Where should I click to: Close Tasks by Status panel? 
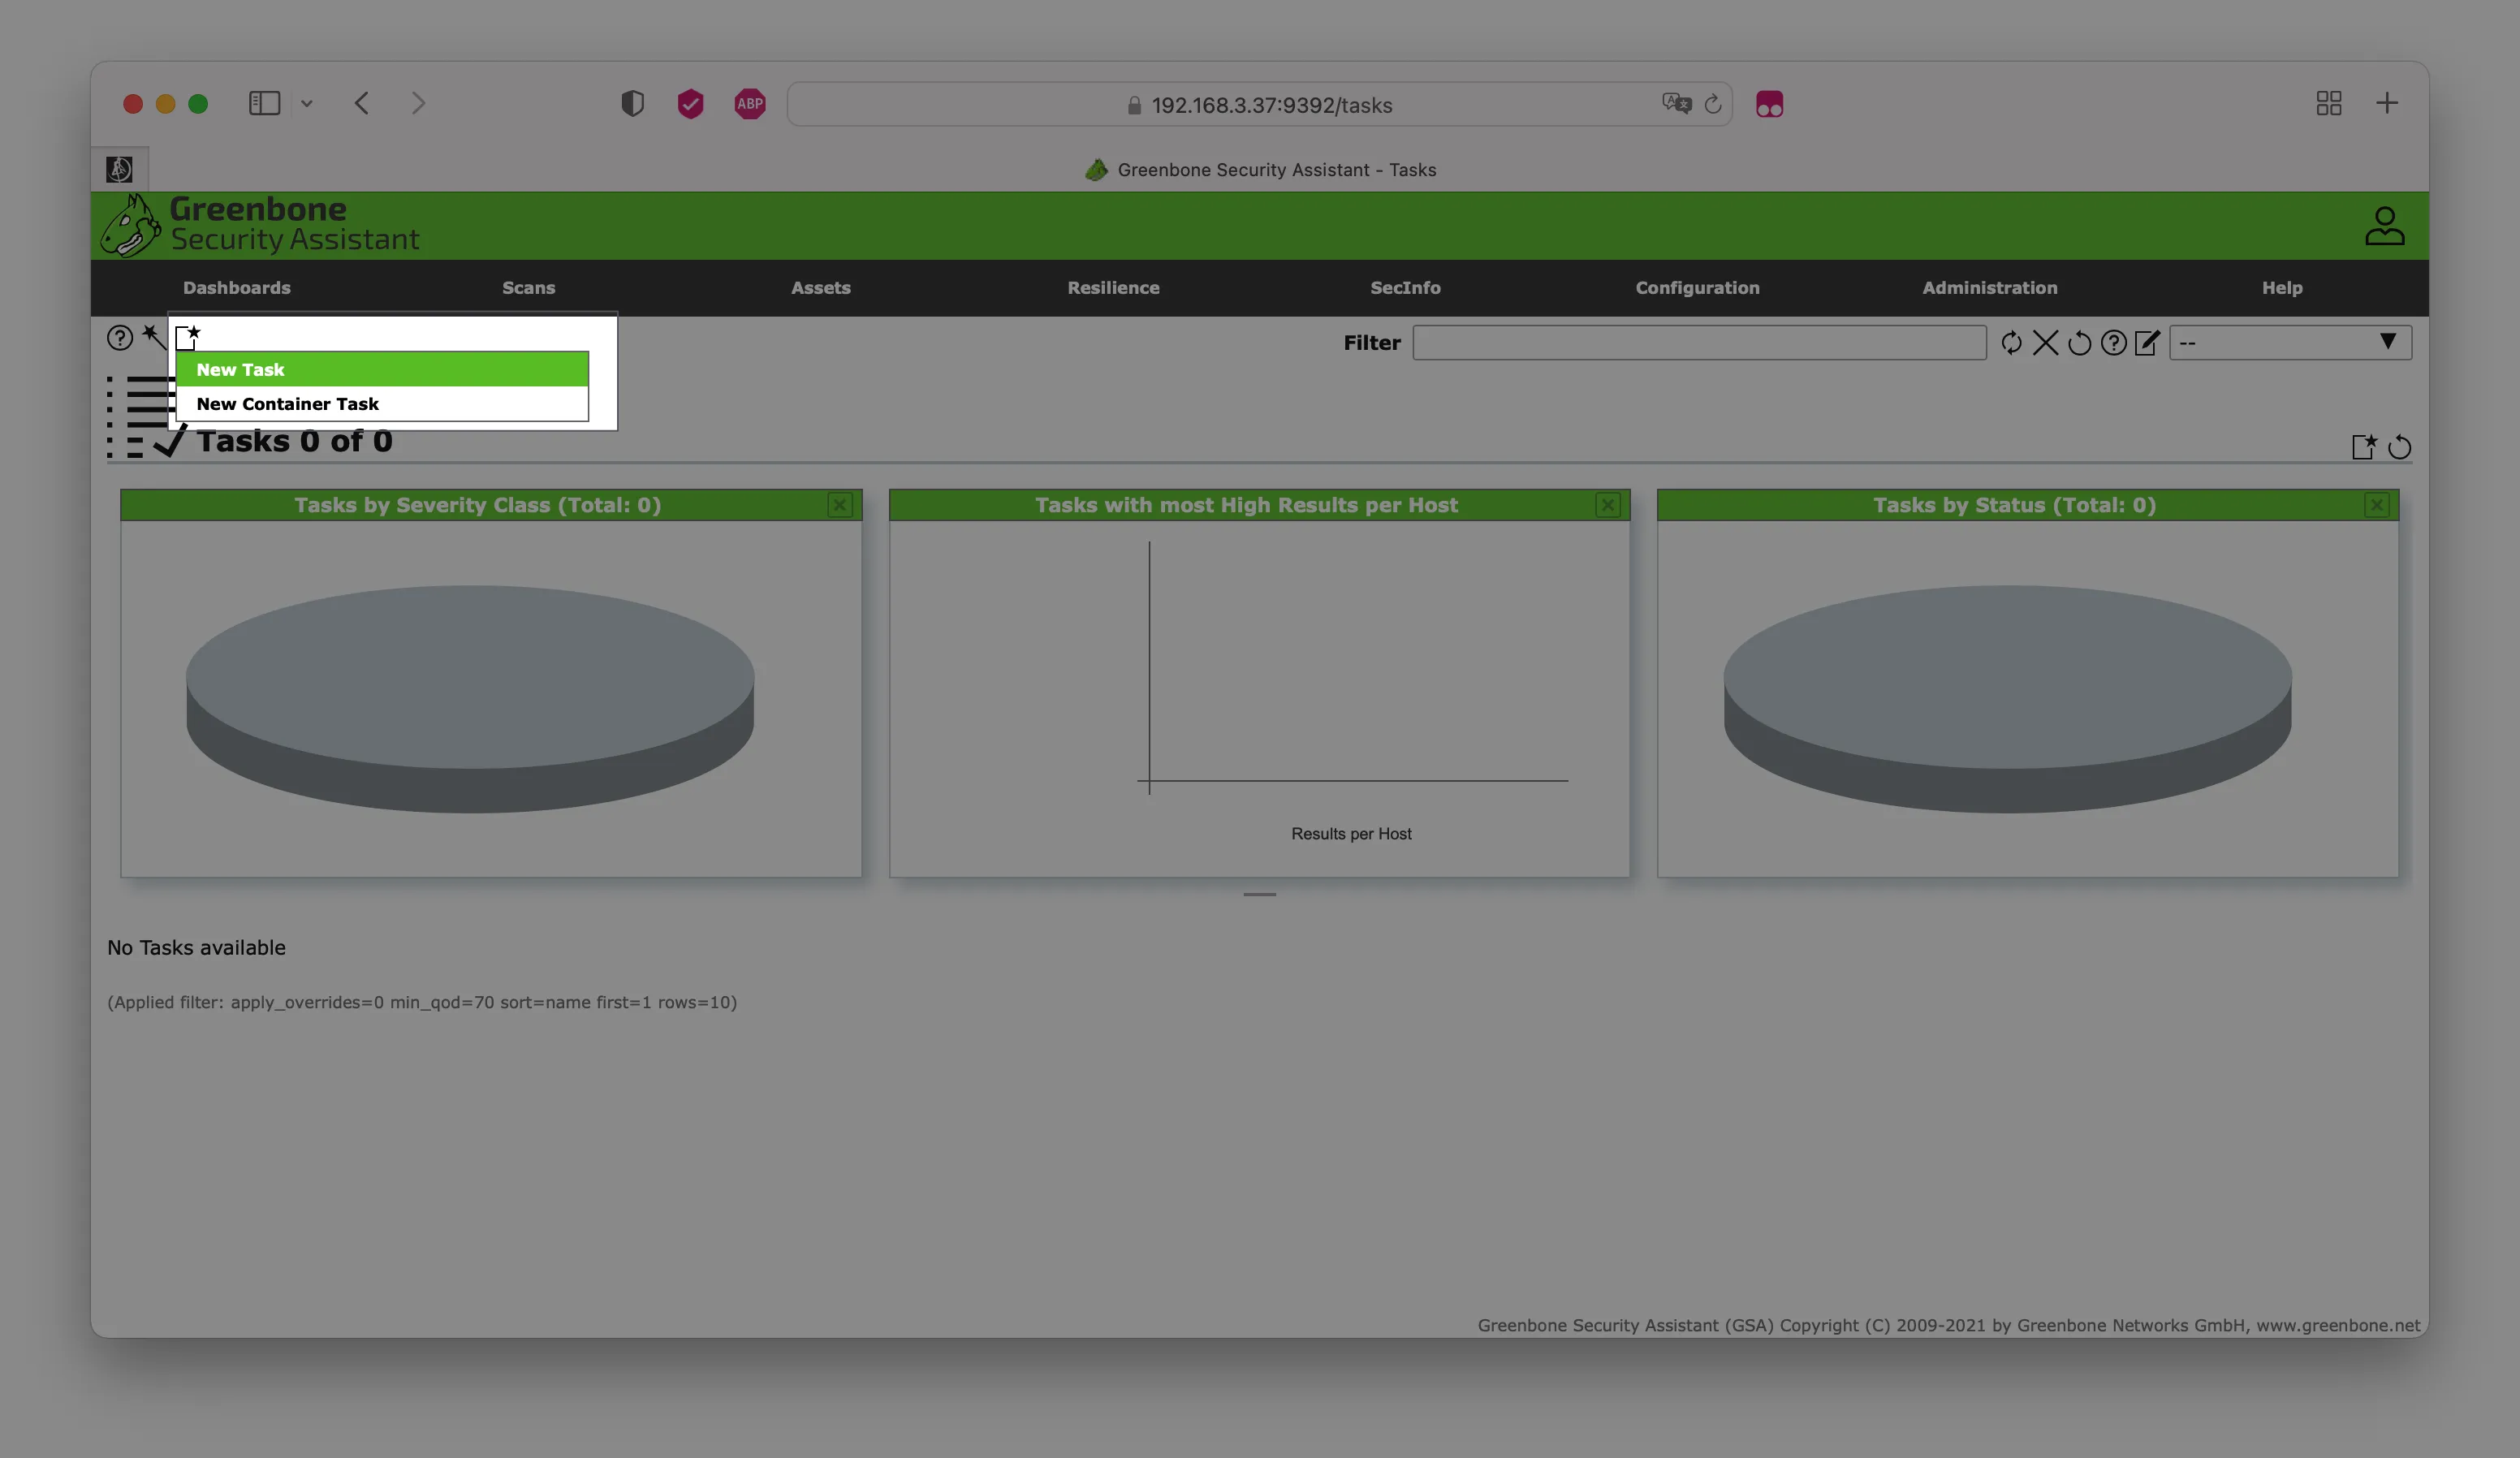[x=2377, y=505]
